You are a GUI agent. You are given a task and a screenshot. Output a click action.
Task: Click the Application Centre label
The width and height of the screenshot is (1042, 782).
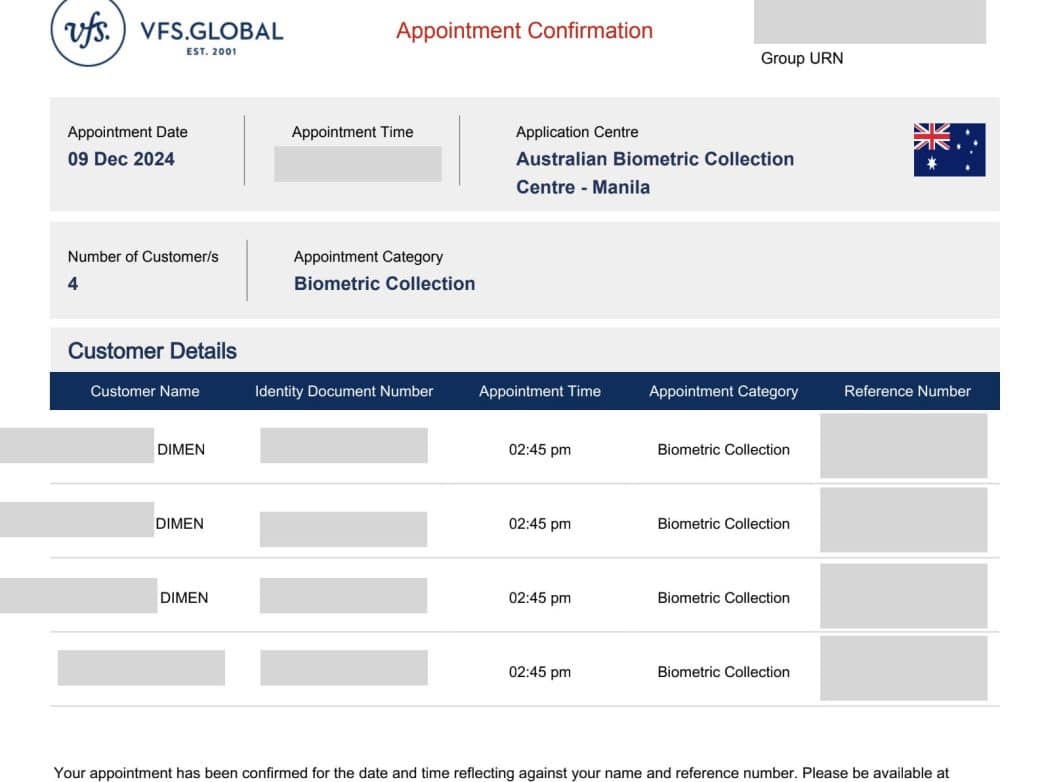pos(576,132)
